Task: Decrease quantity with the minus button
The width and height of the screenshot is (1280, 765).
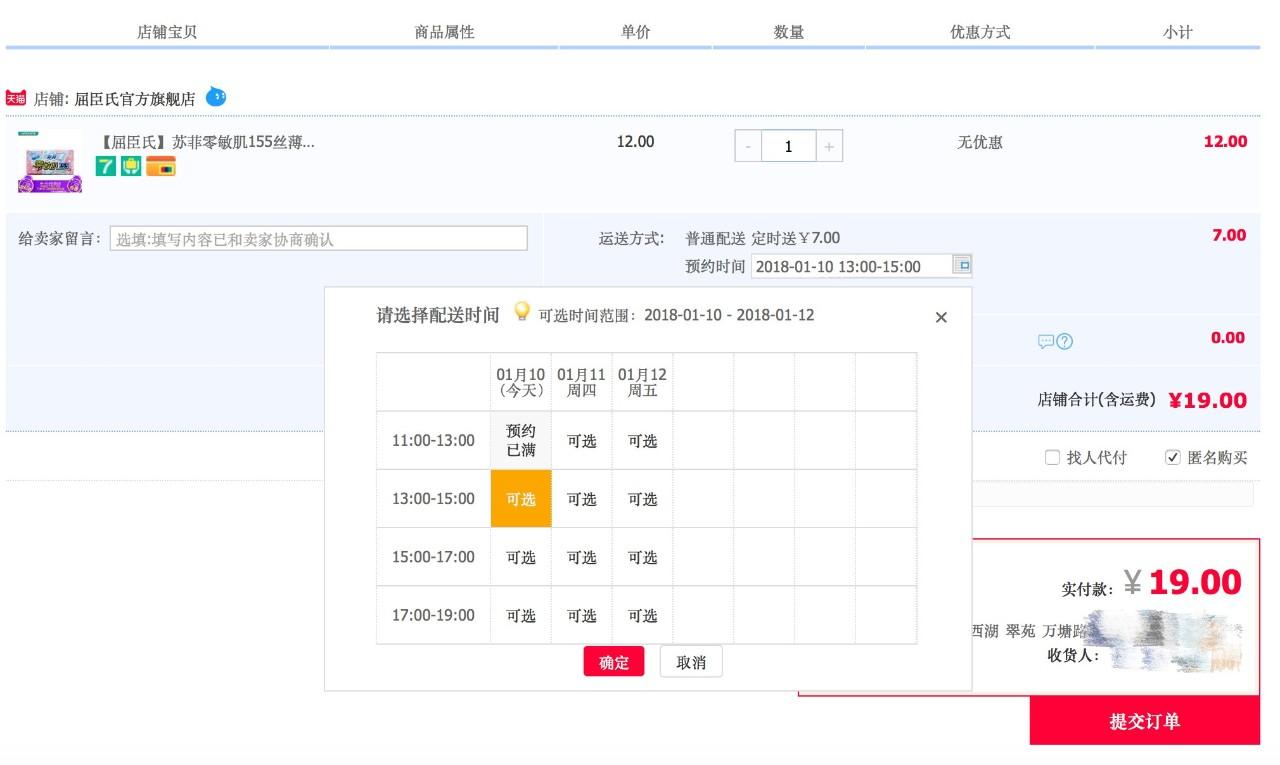Action: pos(748,146)
